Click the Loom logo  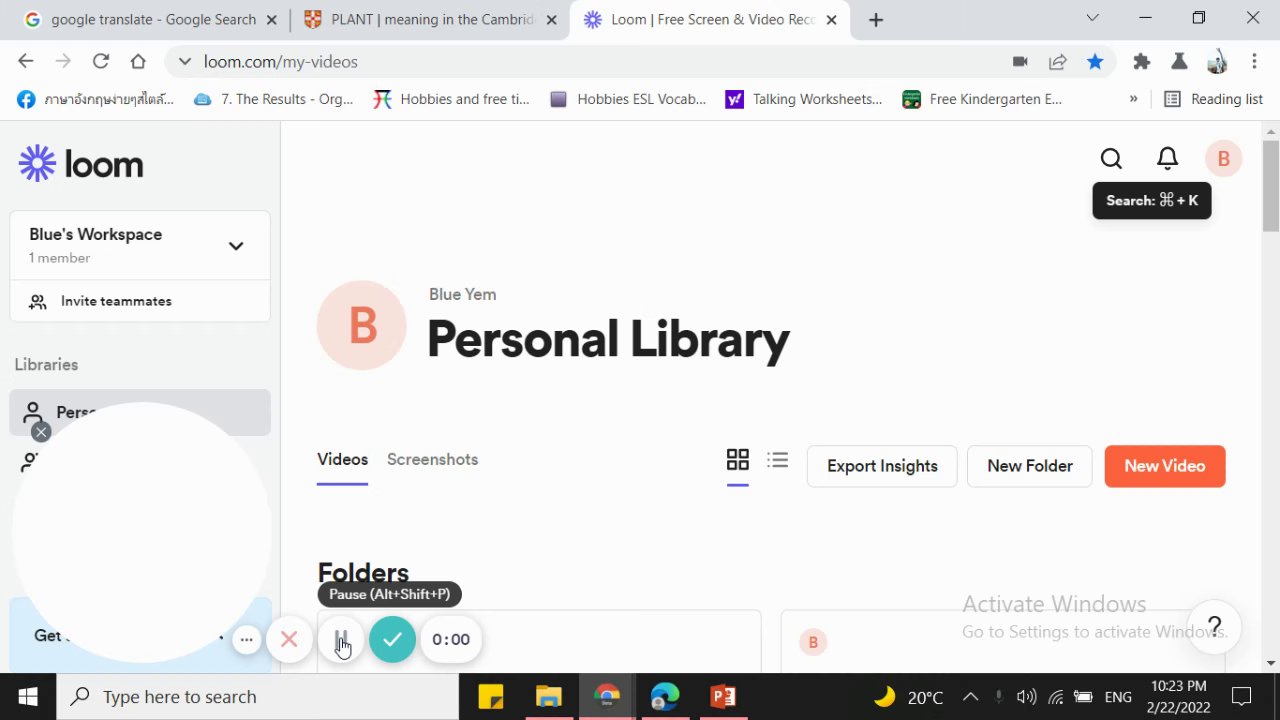(x=81, y=164)
